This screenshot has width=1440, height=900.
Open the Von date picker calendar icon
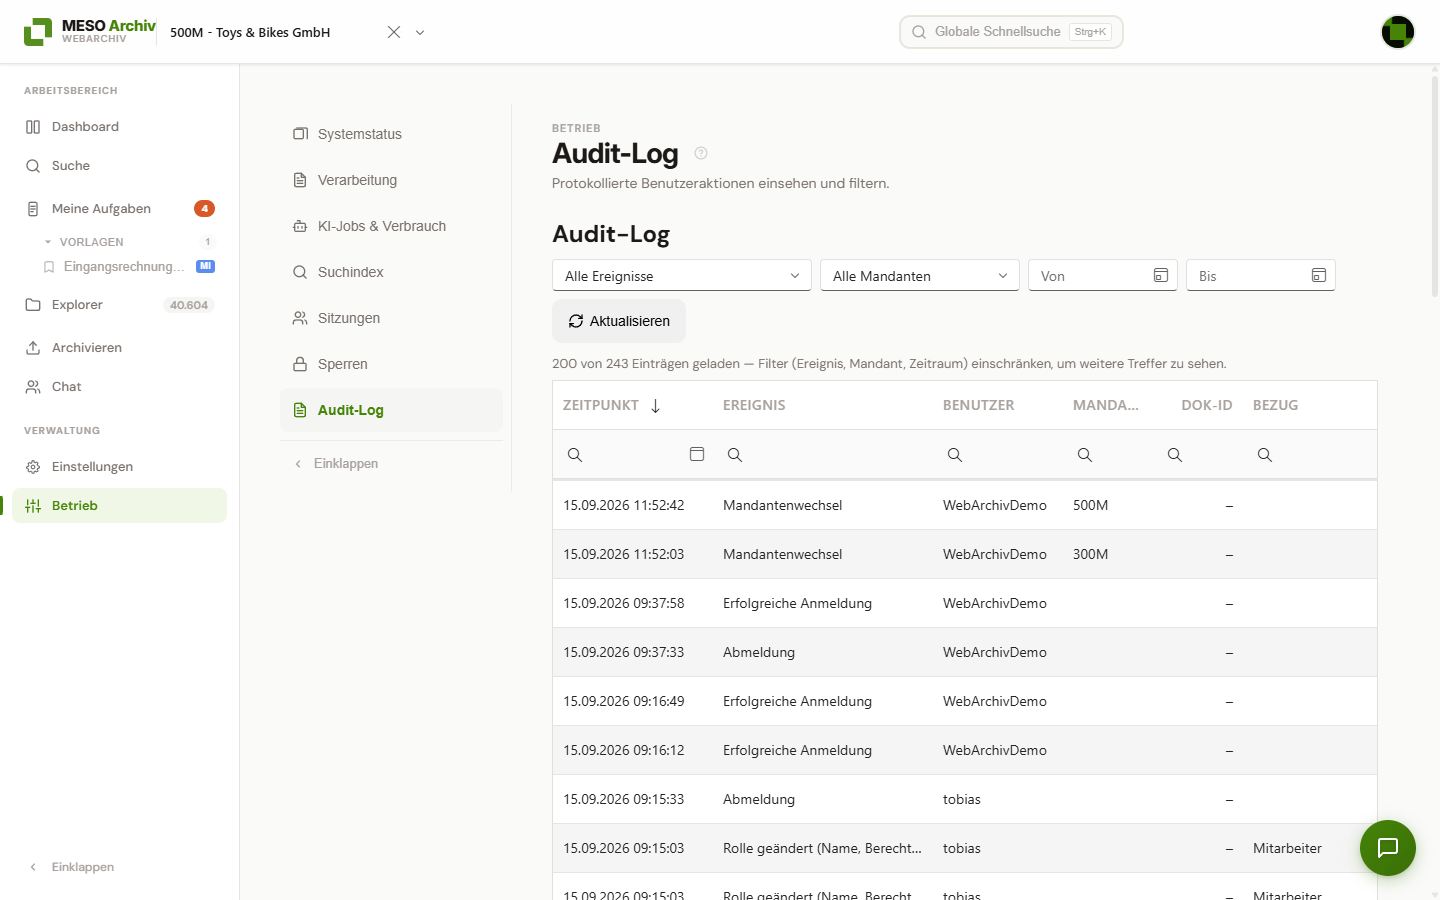click(1161, 275)
